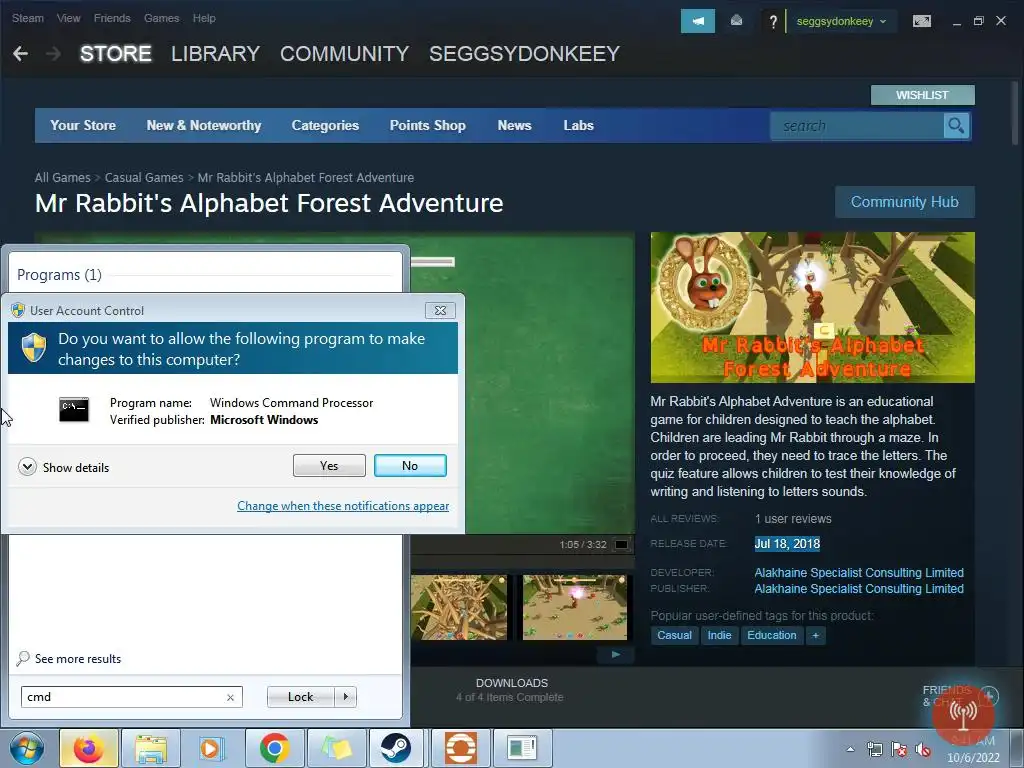Screen dimensions: 1024x768
Task: Expand Show details in UAC dialog
Action: 63,467
